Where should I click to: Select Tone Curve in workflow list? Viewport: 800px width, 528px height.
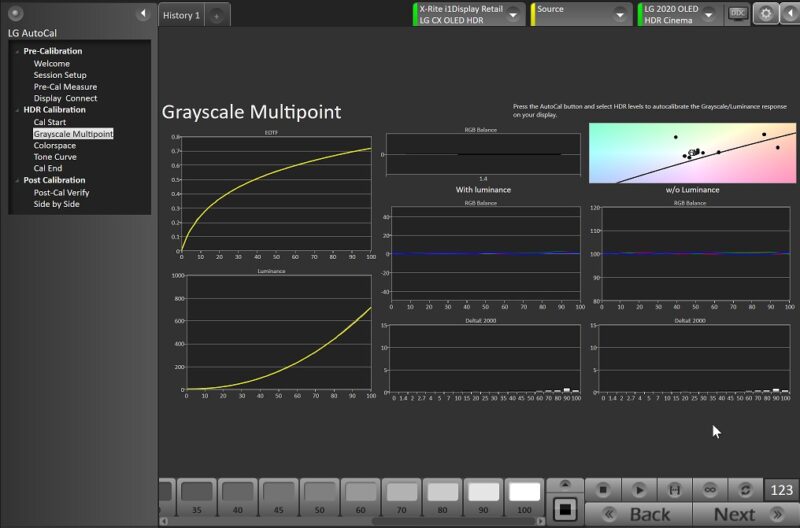[x=55, y=157]
